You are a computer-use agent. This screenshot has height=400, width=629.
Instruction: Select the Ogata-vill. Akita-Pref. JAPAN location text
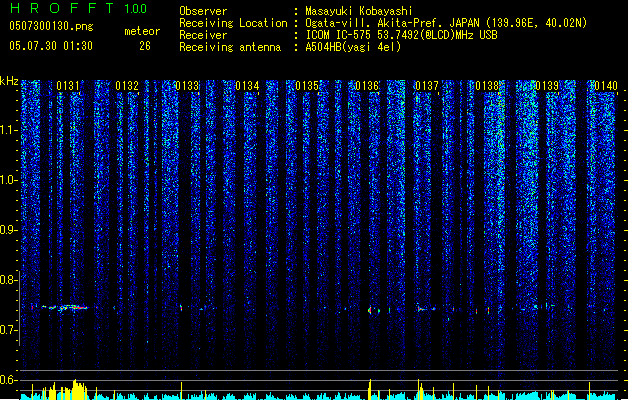(446, 23)
